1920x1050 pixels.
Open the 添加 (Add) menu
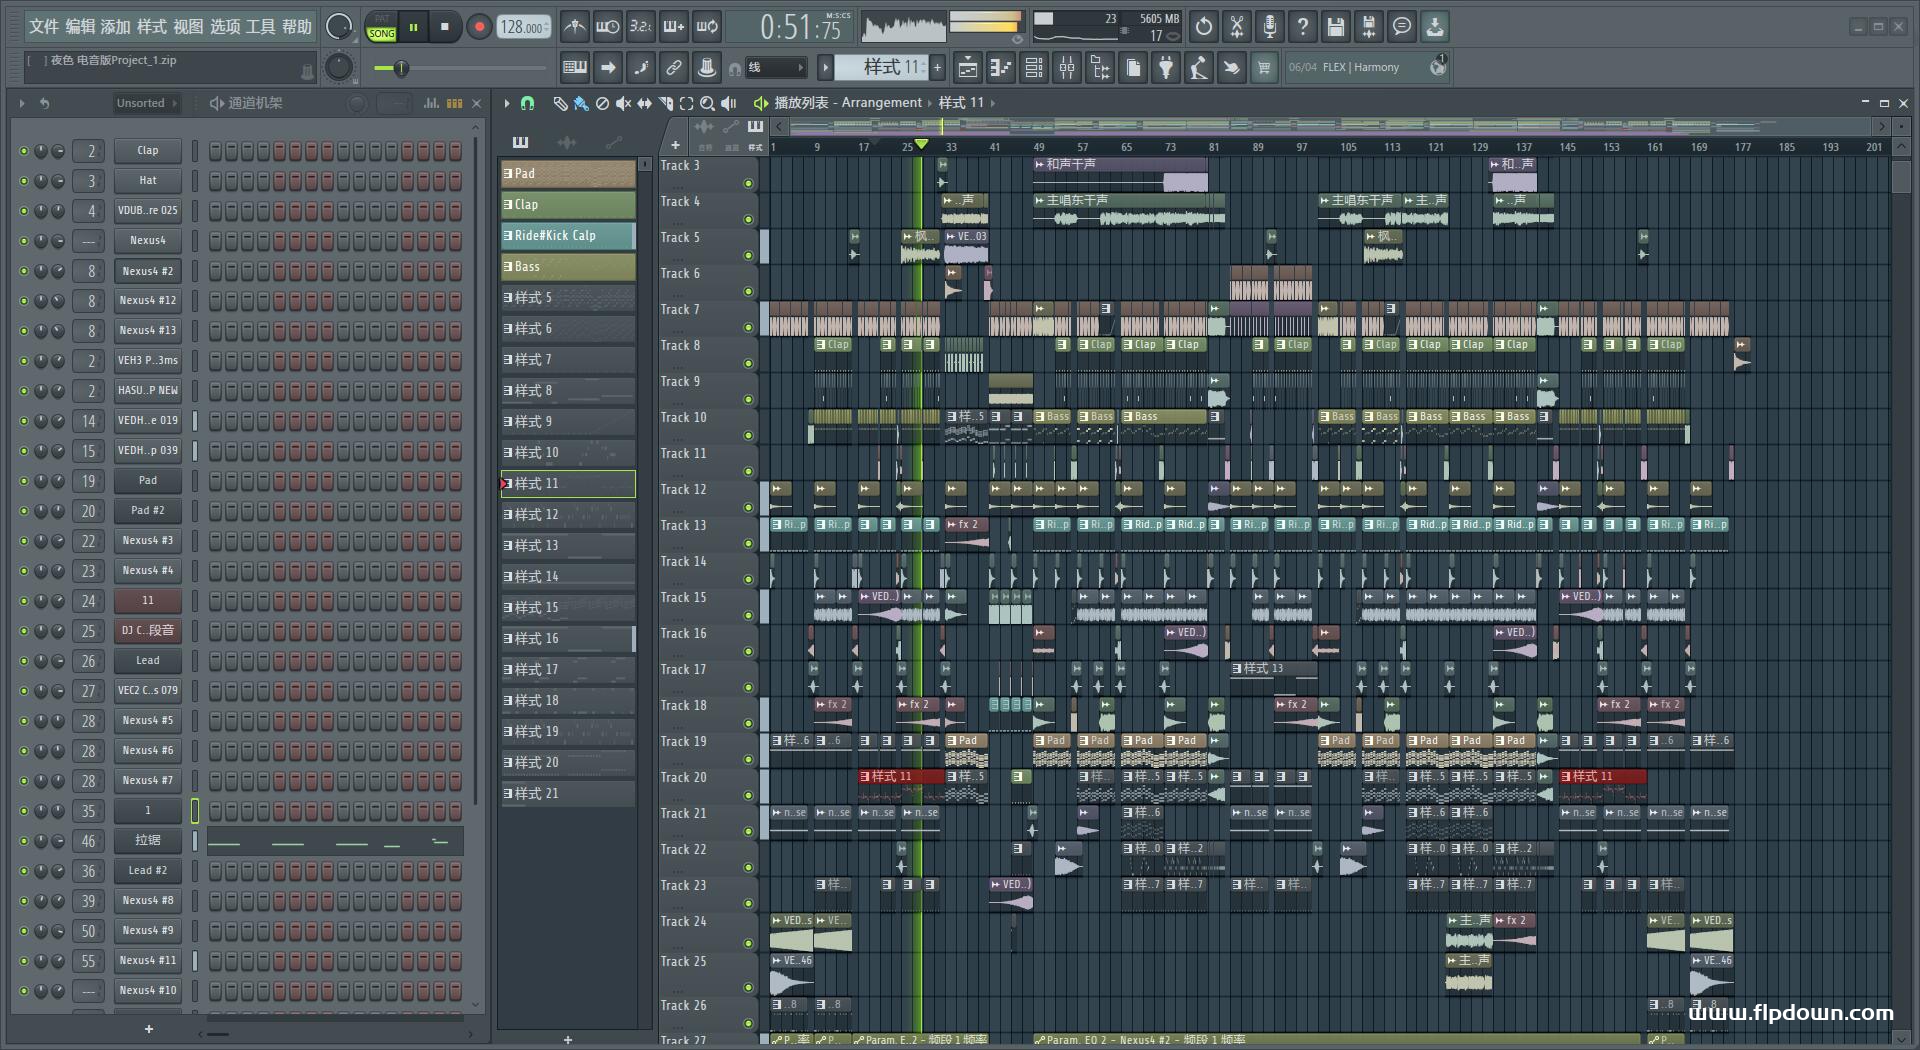tap(115, 26)
